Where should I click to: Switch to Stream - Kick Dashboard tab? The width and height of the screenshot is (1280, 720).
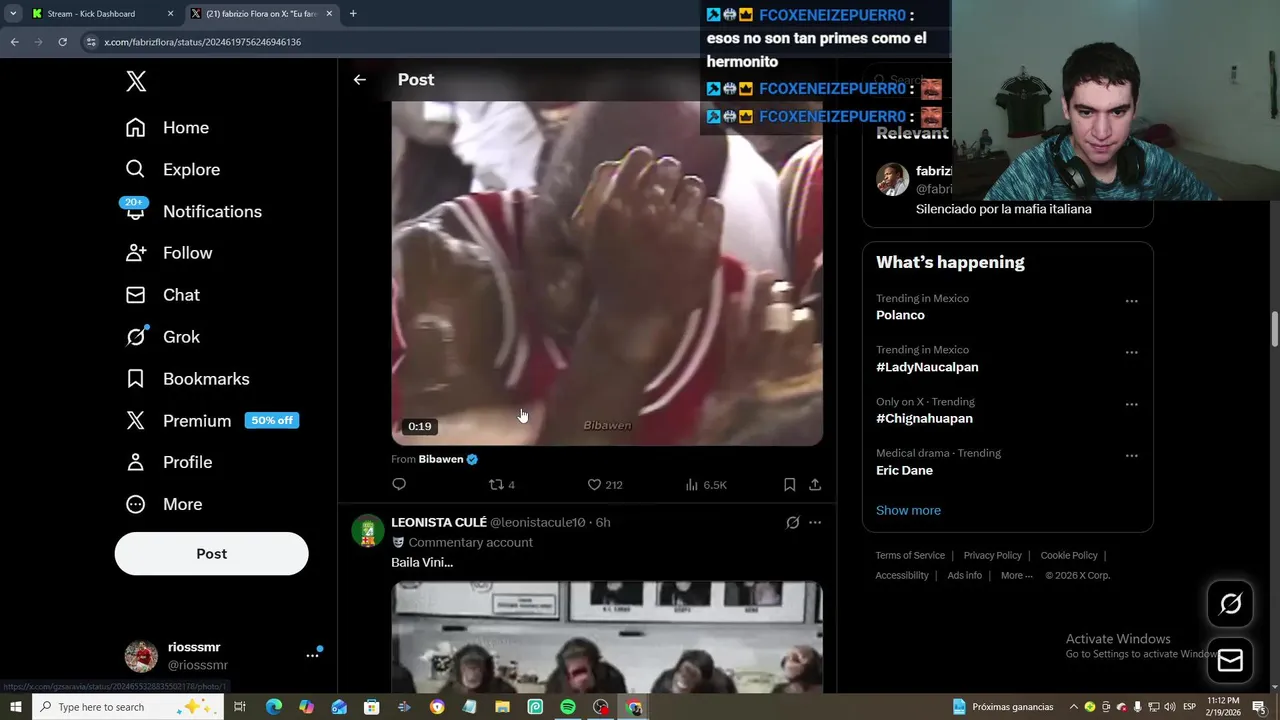tap(102, 14)
